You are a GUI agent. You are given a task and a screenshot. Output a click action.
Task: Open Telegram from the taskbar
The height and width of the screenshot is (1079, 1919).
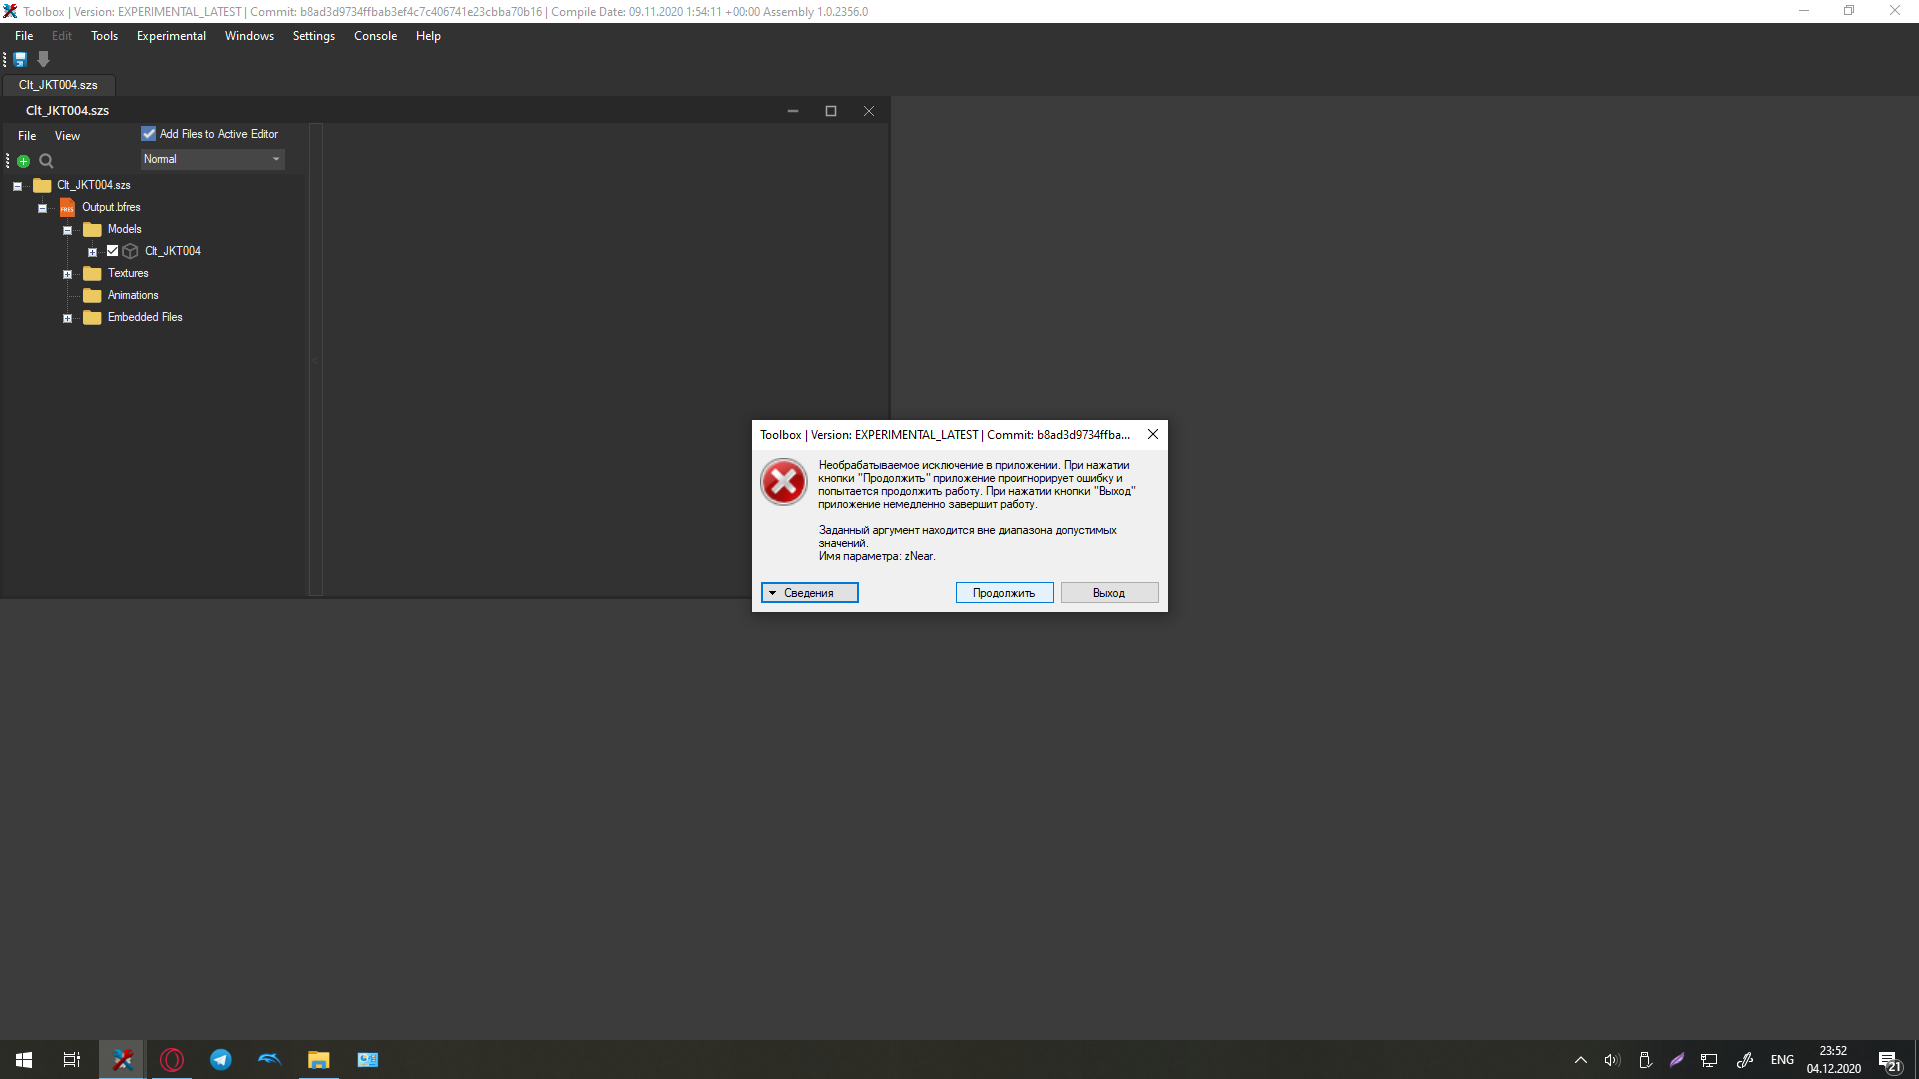pyautogui.click(x=220, y=1059)
